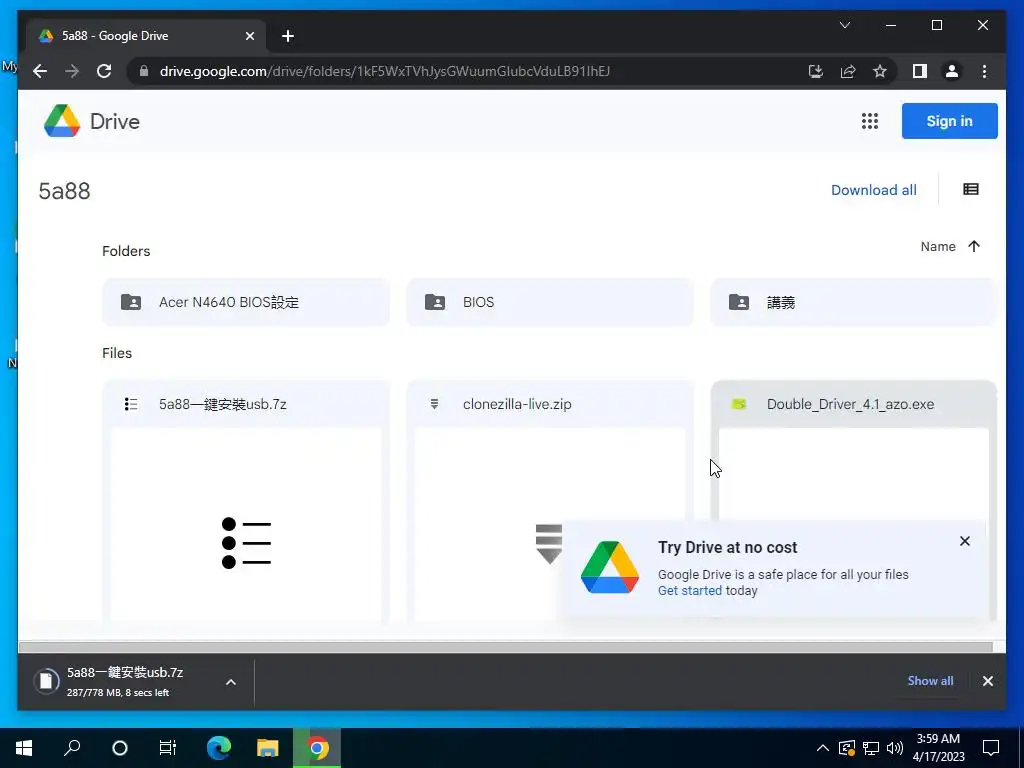The width and height of the screenshot is (1024, 768).
Task: Open the Acer N4640 BIOS設定 folder
Action: pos(246,302)
